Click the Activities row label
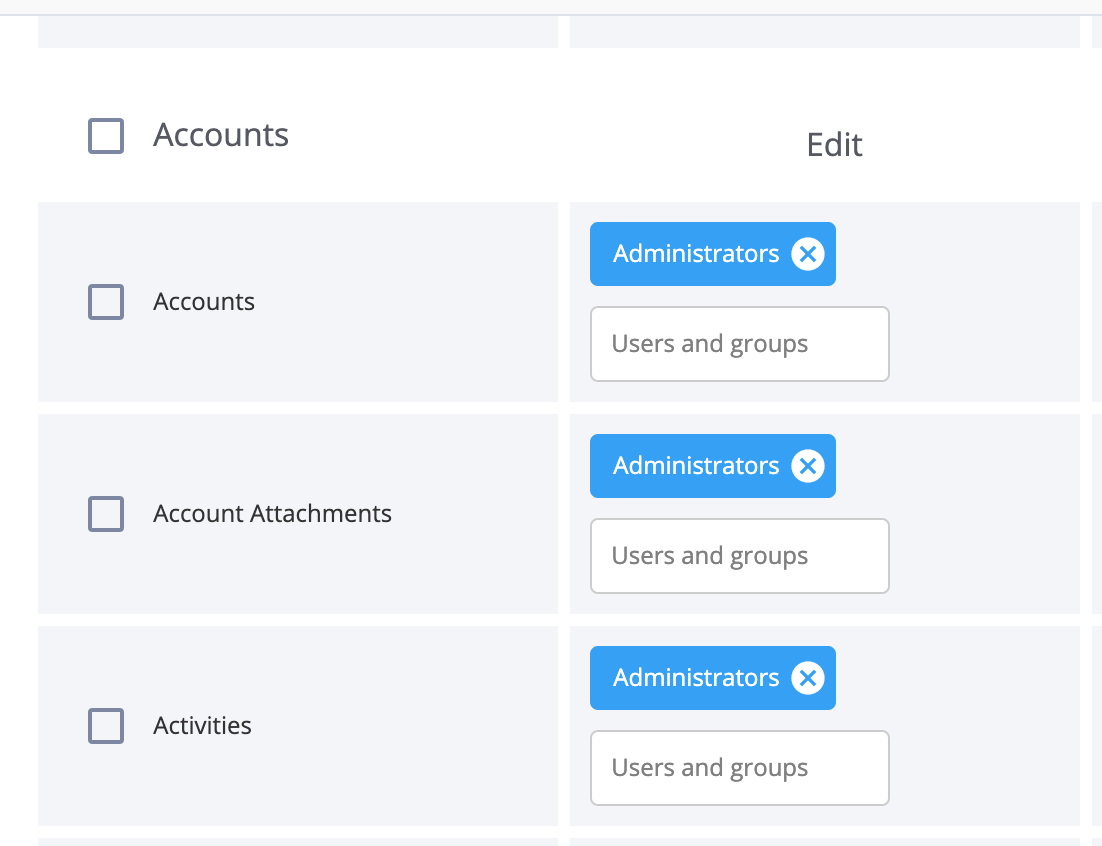1102x846 pixels. coord(202,726)
